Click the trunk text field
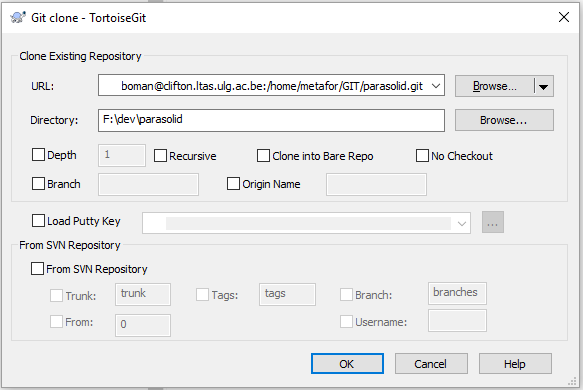Screen dimensions: 583x390 (x=143, y=294)
